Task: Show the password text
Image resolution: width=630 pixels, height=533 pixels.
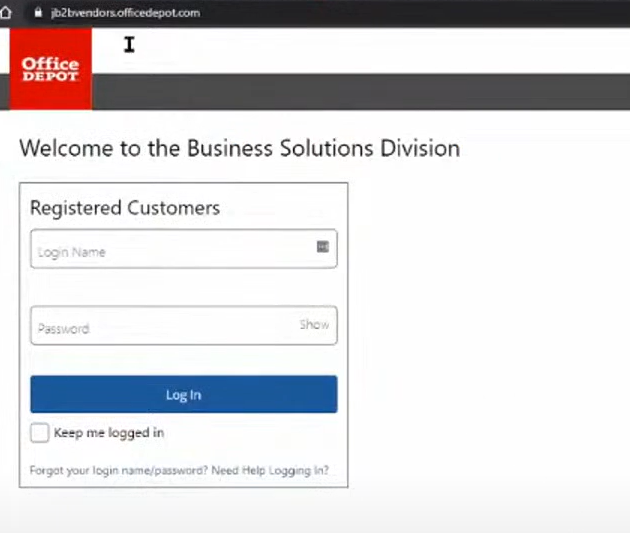Action: (314, 324)
